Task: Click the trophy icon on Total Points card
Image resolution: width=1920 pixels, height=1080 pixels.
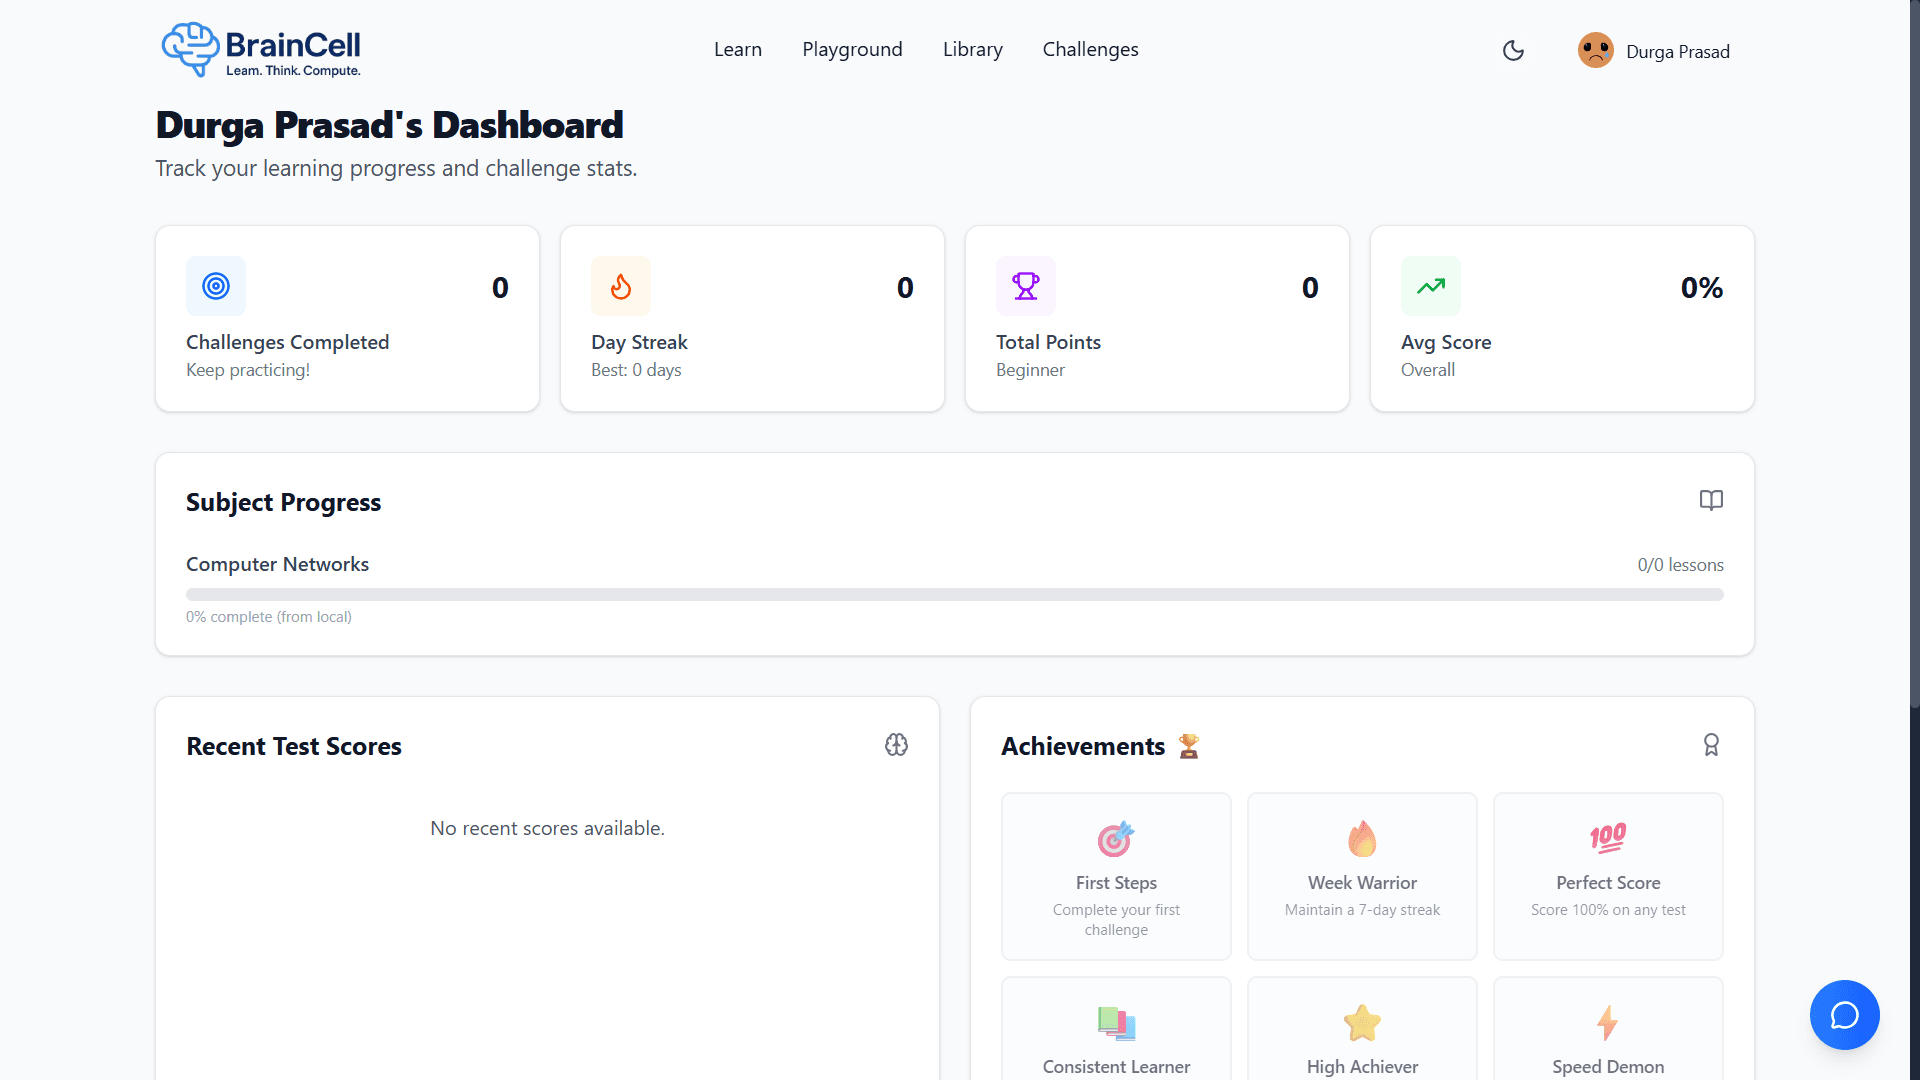Action: [1026, 286]
